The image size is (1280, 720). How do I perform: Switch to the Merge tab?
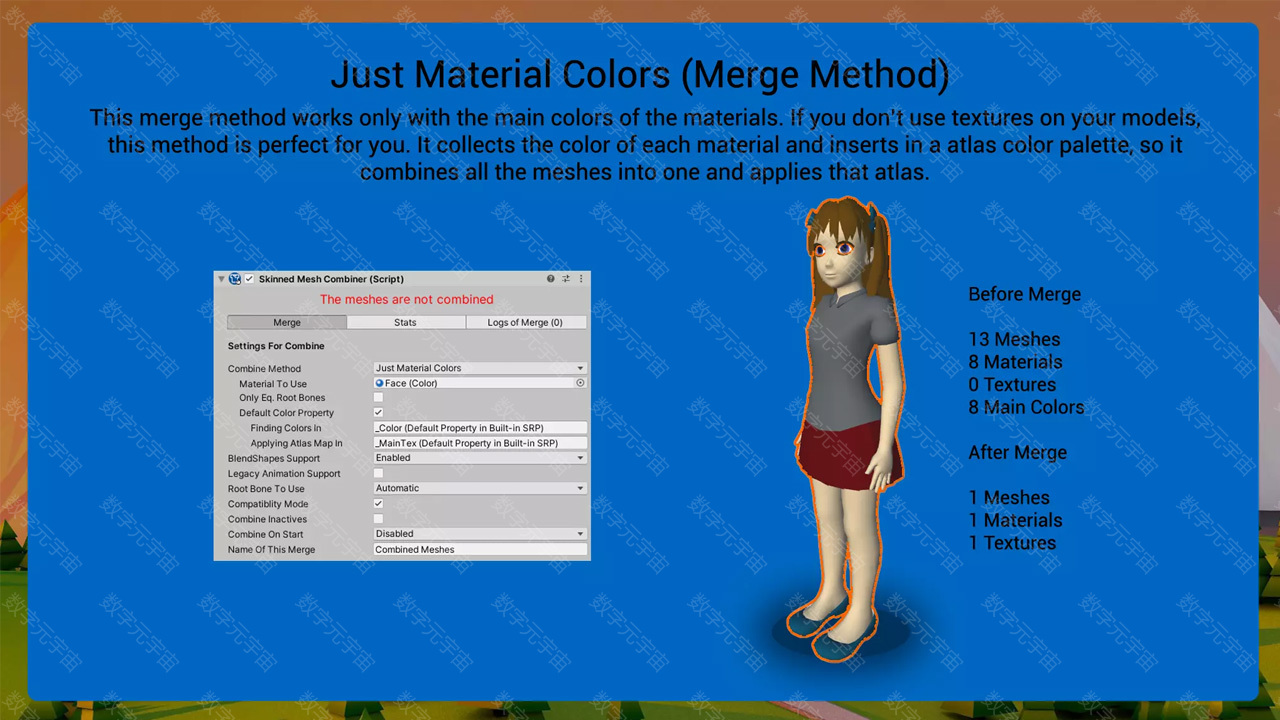[287, 322]
